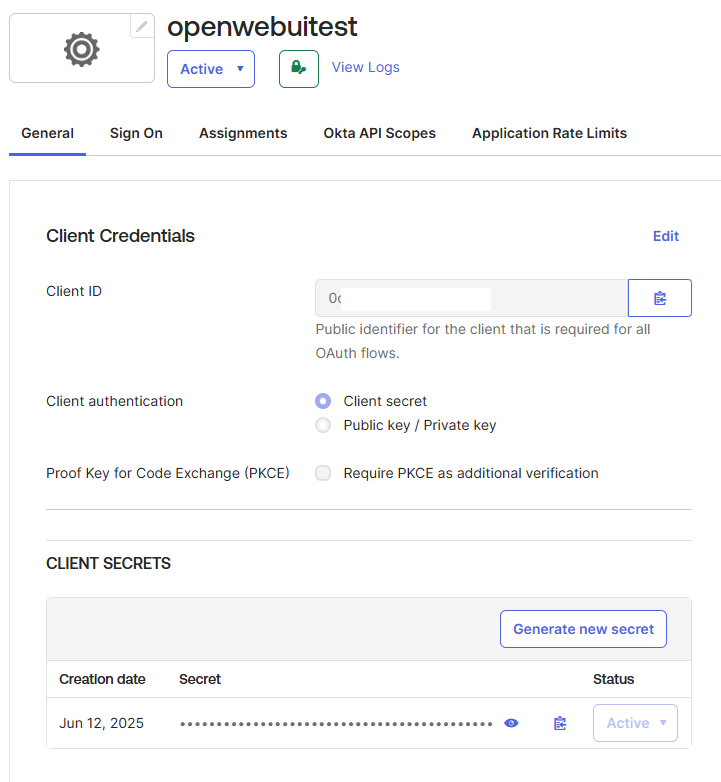Switch to the Sign On tab
Viewport: 721px width, 782px height.
point(136,133)
